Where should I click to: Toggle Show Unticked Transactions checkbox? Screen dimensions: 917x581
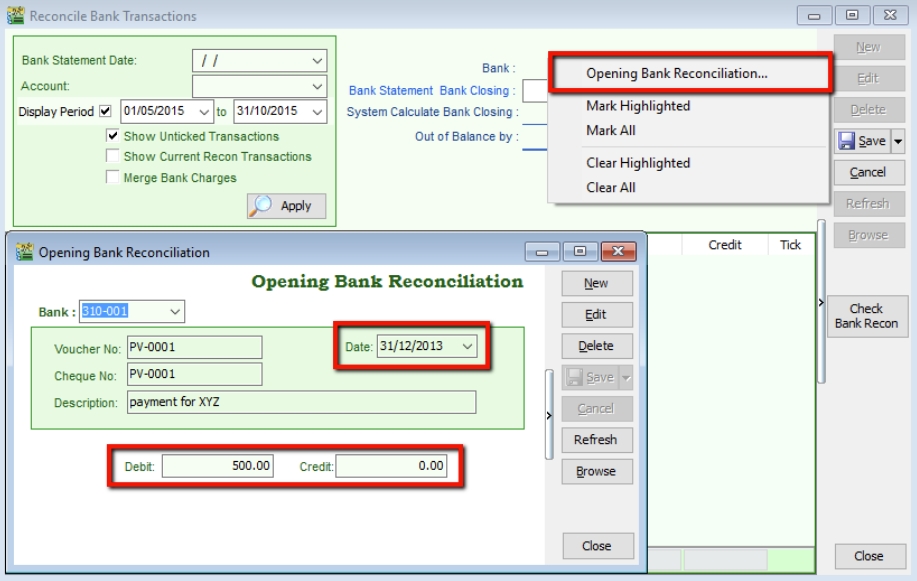click(x=113, y=136)
